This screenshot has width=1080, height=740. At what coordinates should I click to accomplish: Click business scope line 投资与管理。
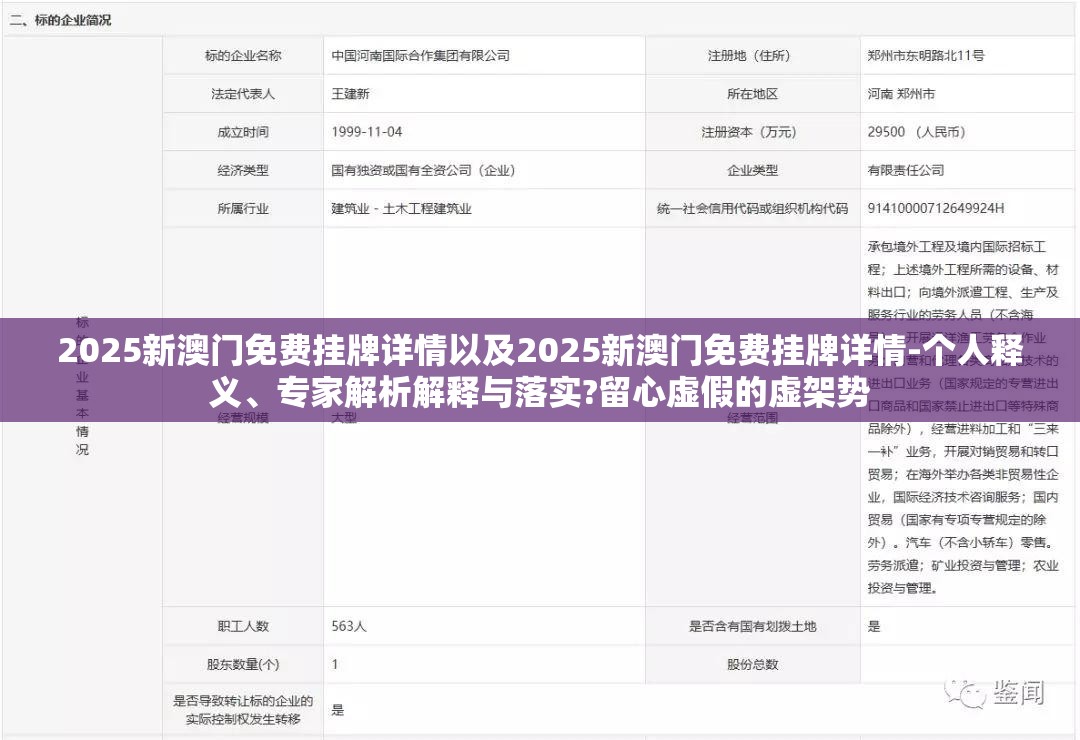point(902,588)
